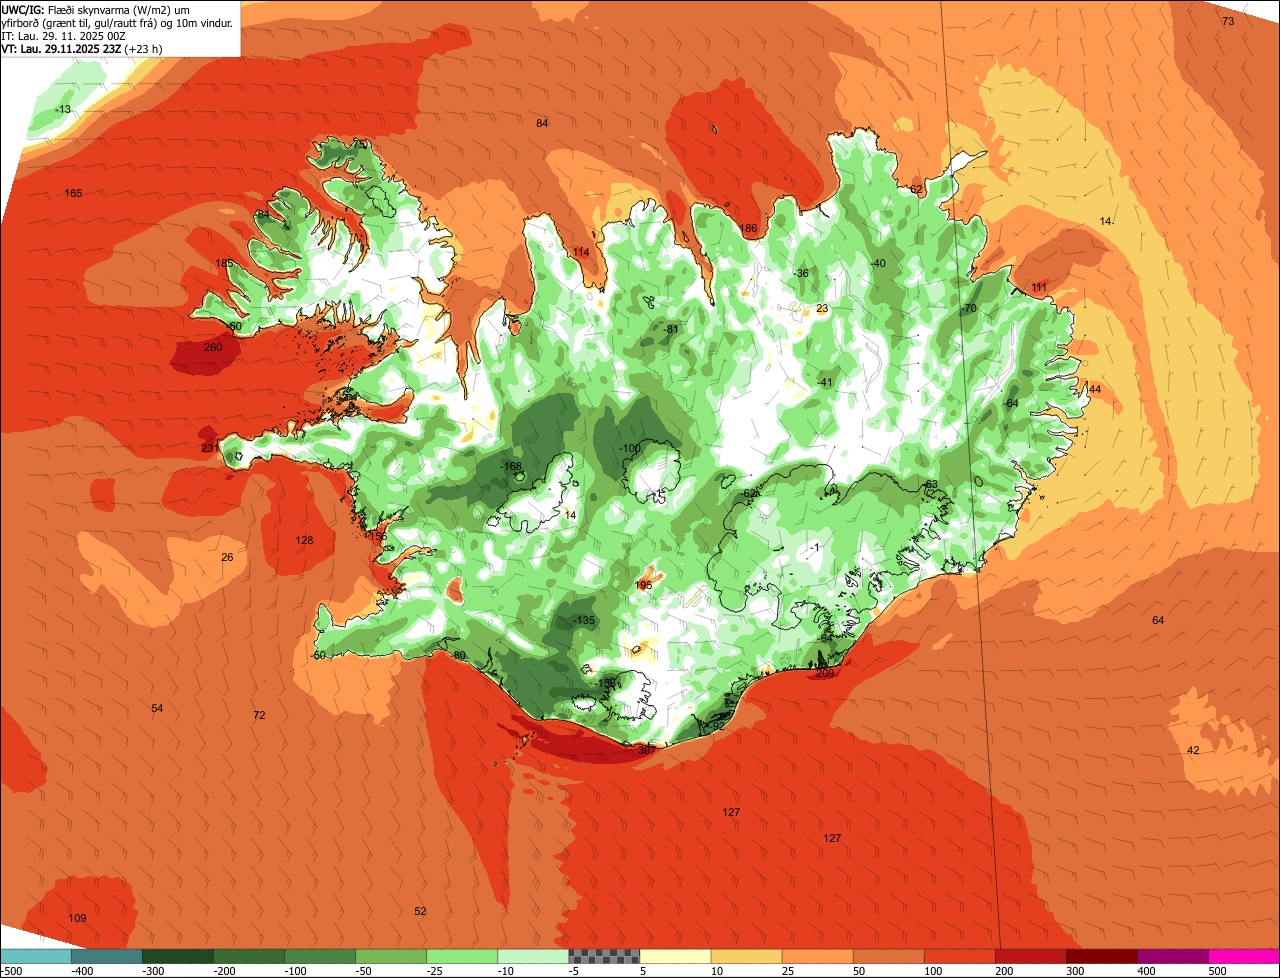Image resolution: width=1280 pixels, height=978 pixels.
Task: Click the purple 400 to 500 legend swatch
Action: pyautogui.click(x=1172, y=956)
